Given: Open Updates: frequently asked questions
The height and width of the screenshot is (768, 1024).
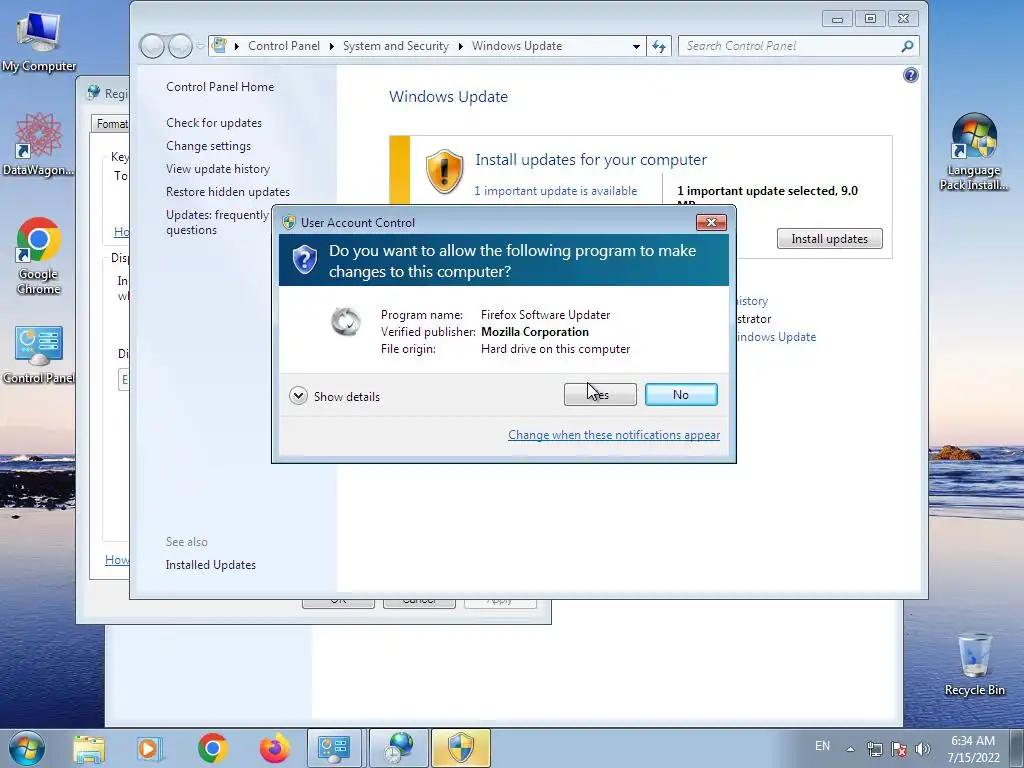Looking at the screenshot, I should pos(217,222).
